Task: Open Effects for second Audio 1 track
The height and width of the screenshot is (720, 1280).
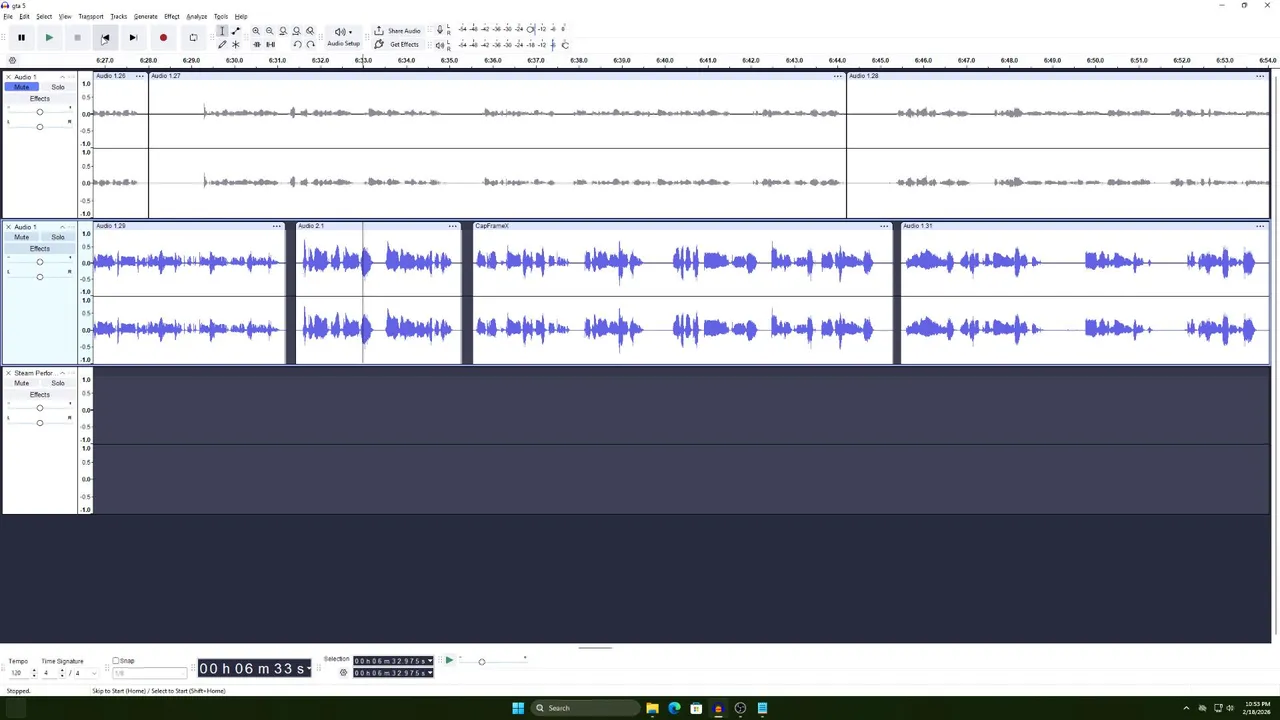Action: (x=40, y=249)
